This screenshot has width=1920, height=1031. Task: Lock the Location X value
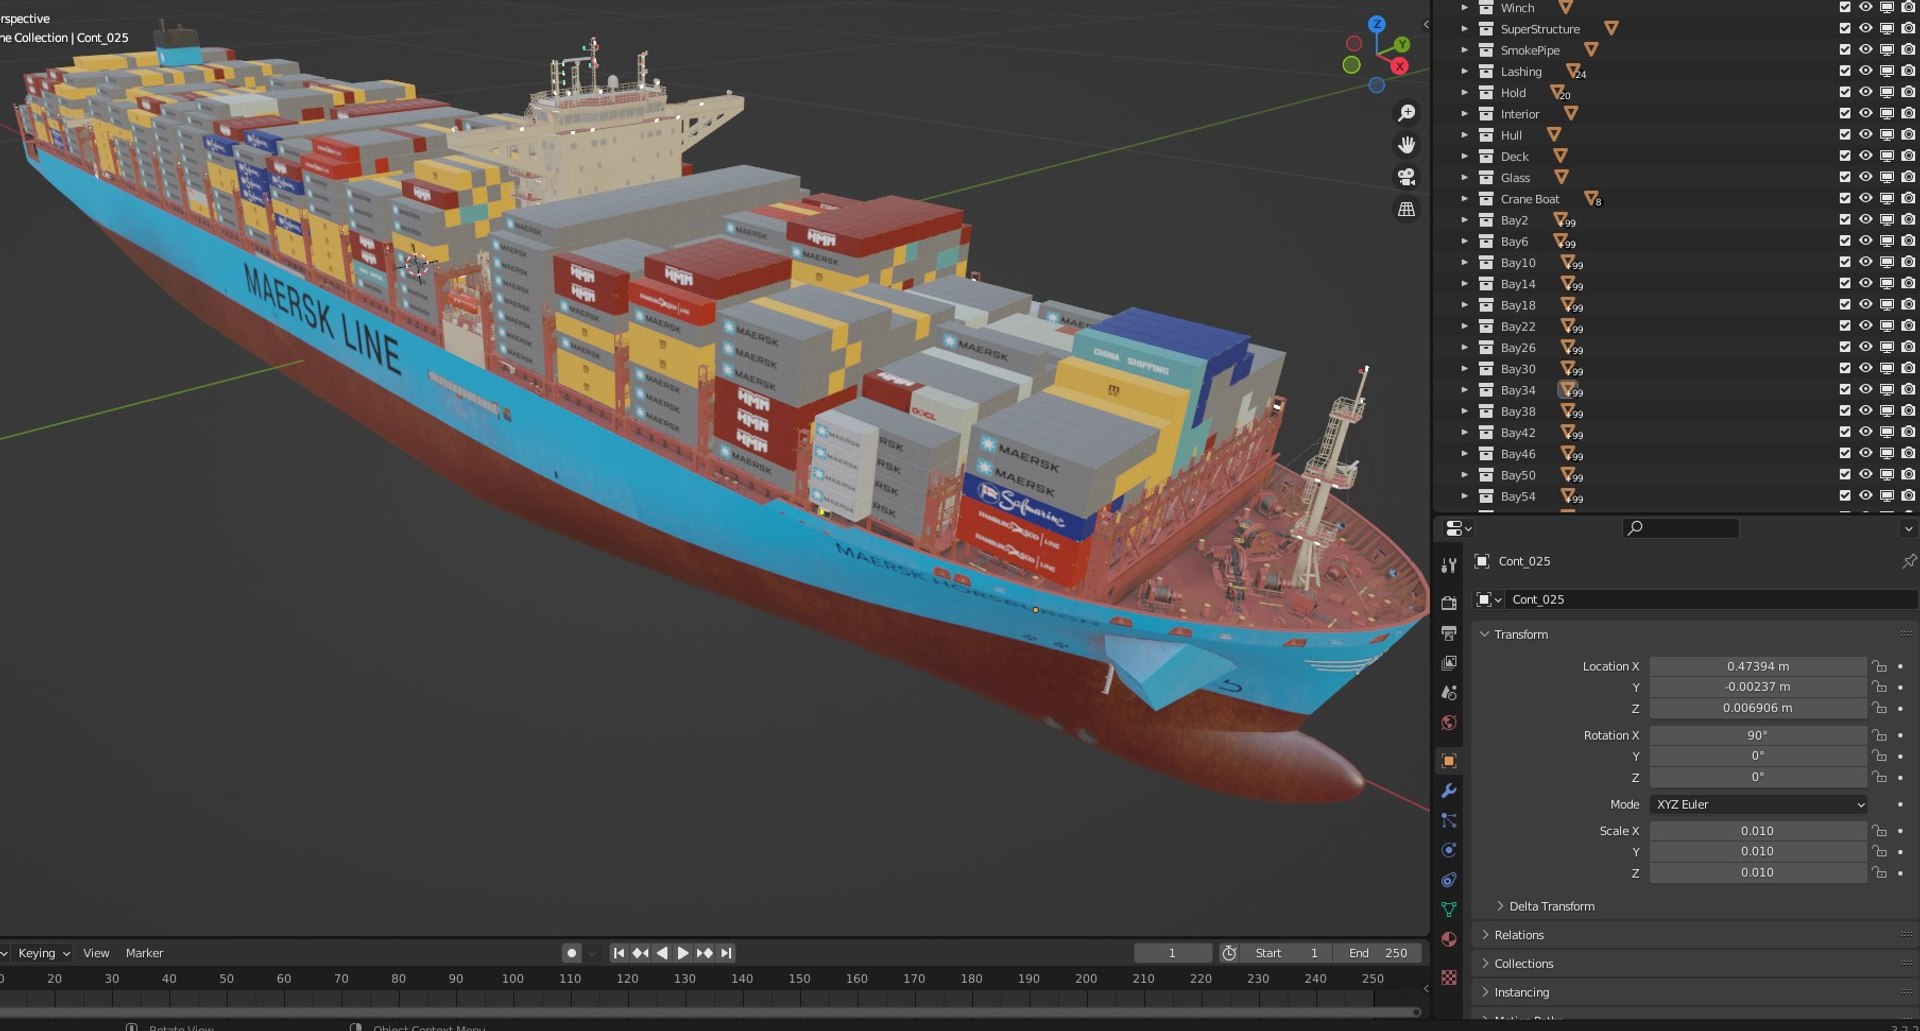pyautogui.click(x=1880, y=666)
